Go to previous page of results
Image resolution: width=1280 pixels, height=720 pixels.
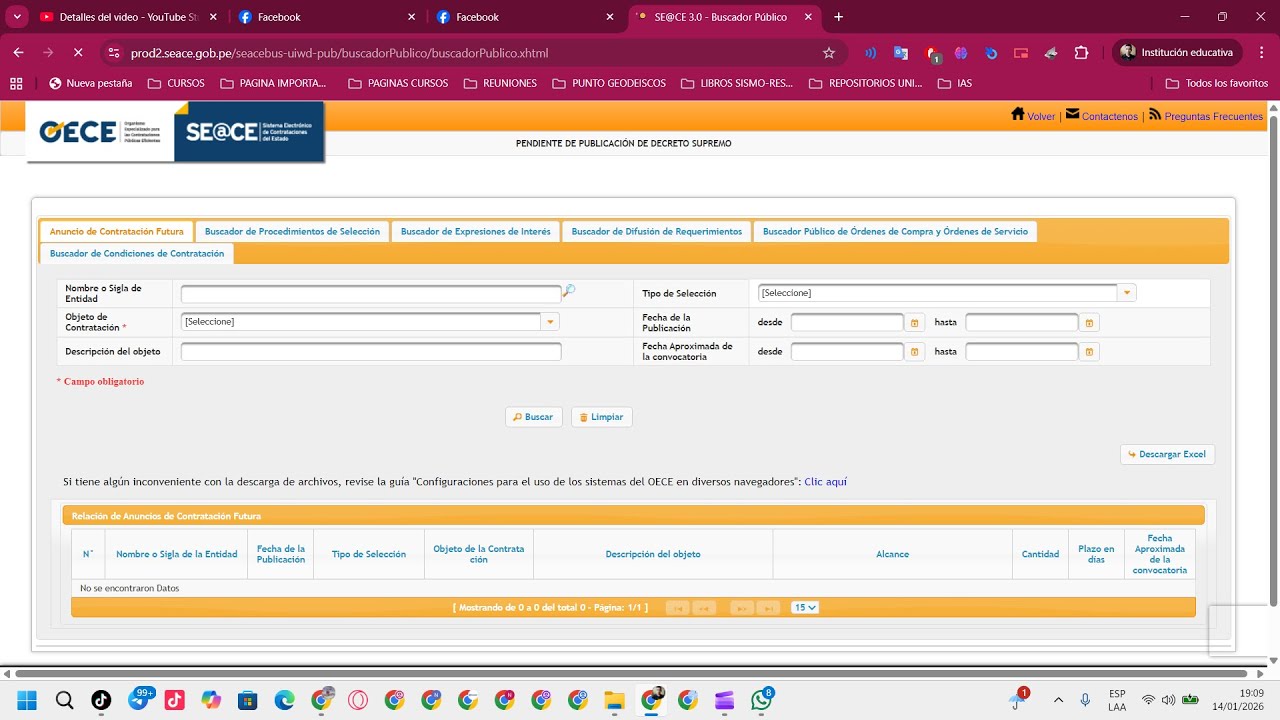pos(704,607)
